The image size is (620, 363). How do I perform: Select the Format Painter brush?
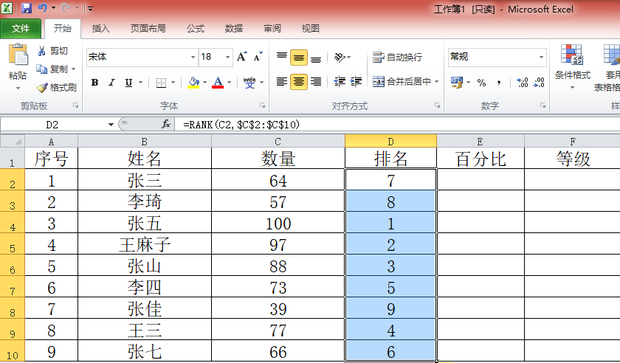point(42,87)
